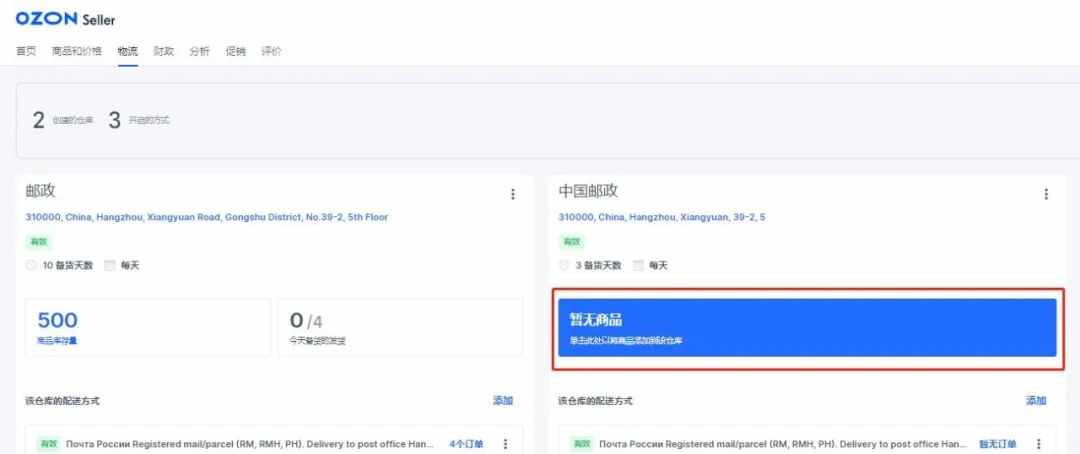Open the 评价 tab
The image size is (1080, 454).
[x=271, y=51]
